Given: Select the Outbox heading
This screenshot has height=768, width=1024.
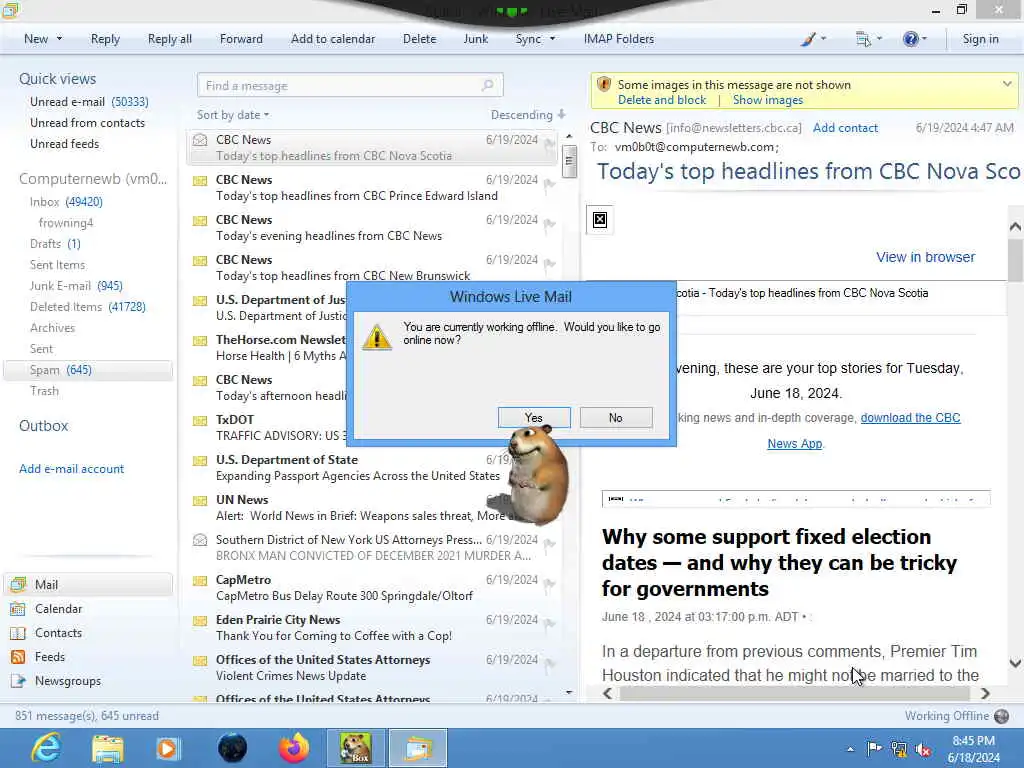Looking at the screenshot, I should [x=44, y=426].
